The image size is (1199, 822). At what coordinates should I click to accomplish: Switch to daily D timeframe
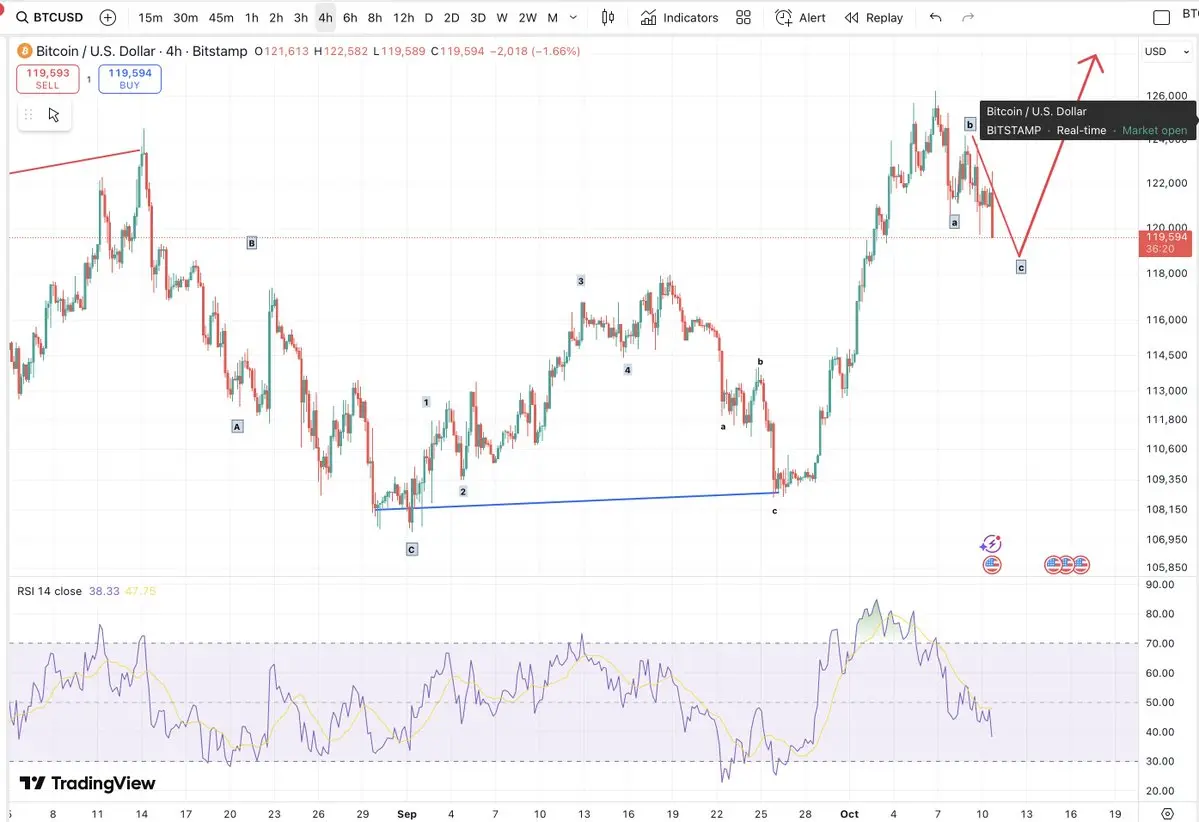click(x=428, y=18)
